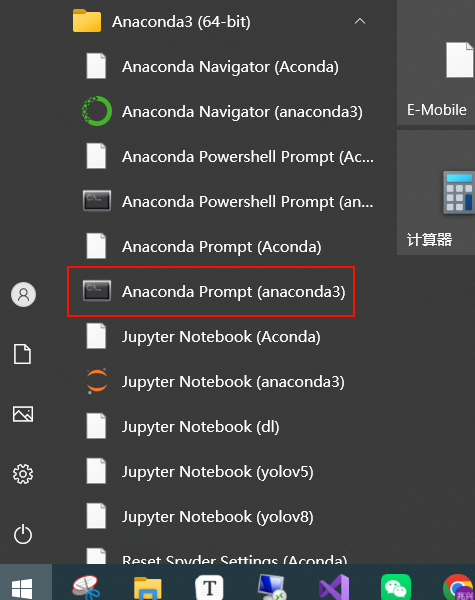Open Anaconda Powershell Prompt (anaconda3) console icon
This screenshot has width=475, height=600.
click(x=97, y=201)
